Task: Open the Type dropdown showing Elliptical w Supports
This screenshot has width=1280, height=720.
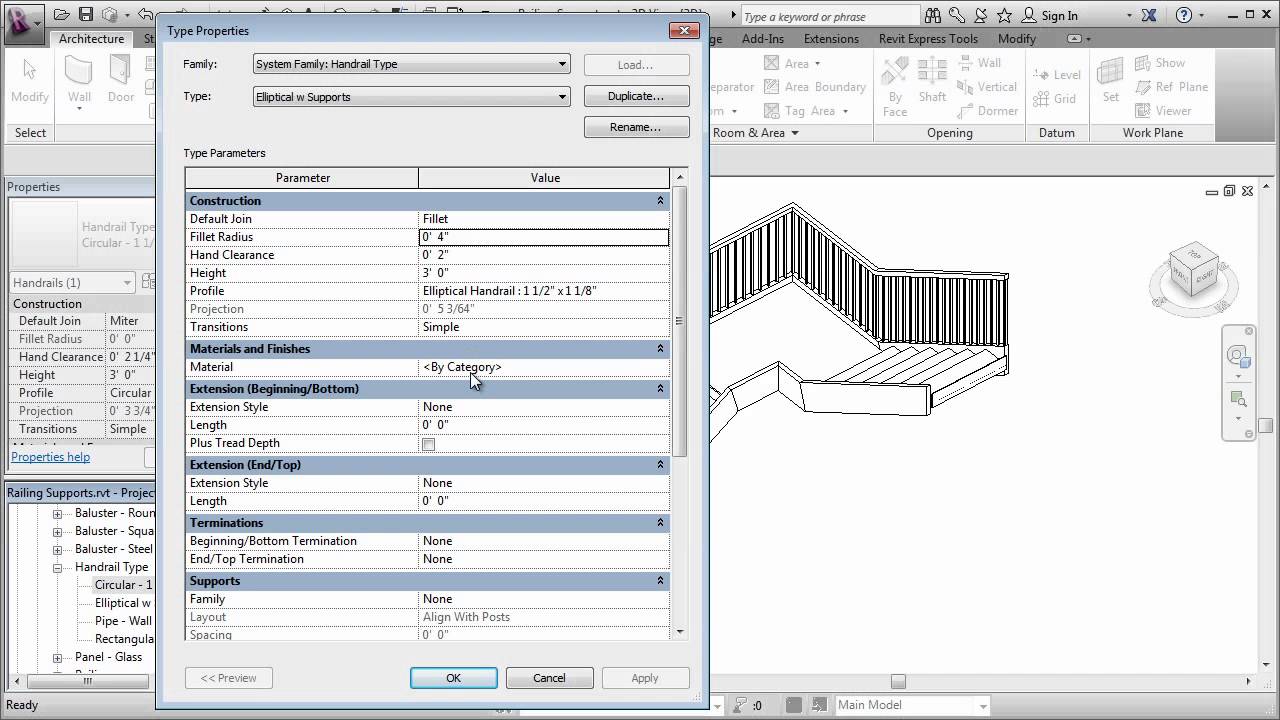Action: (561, 97)
